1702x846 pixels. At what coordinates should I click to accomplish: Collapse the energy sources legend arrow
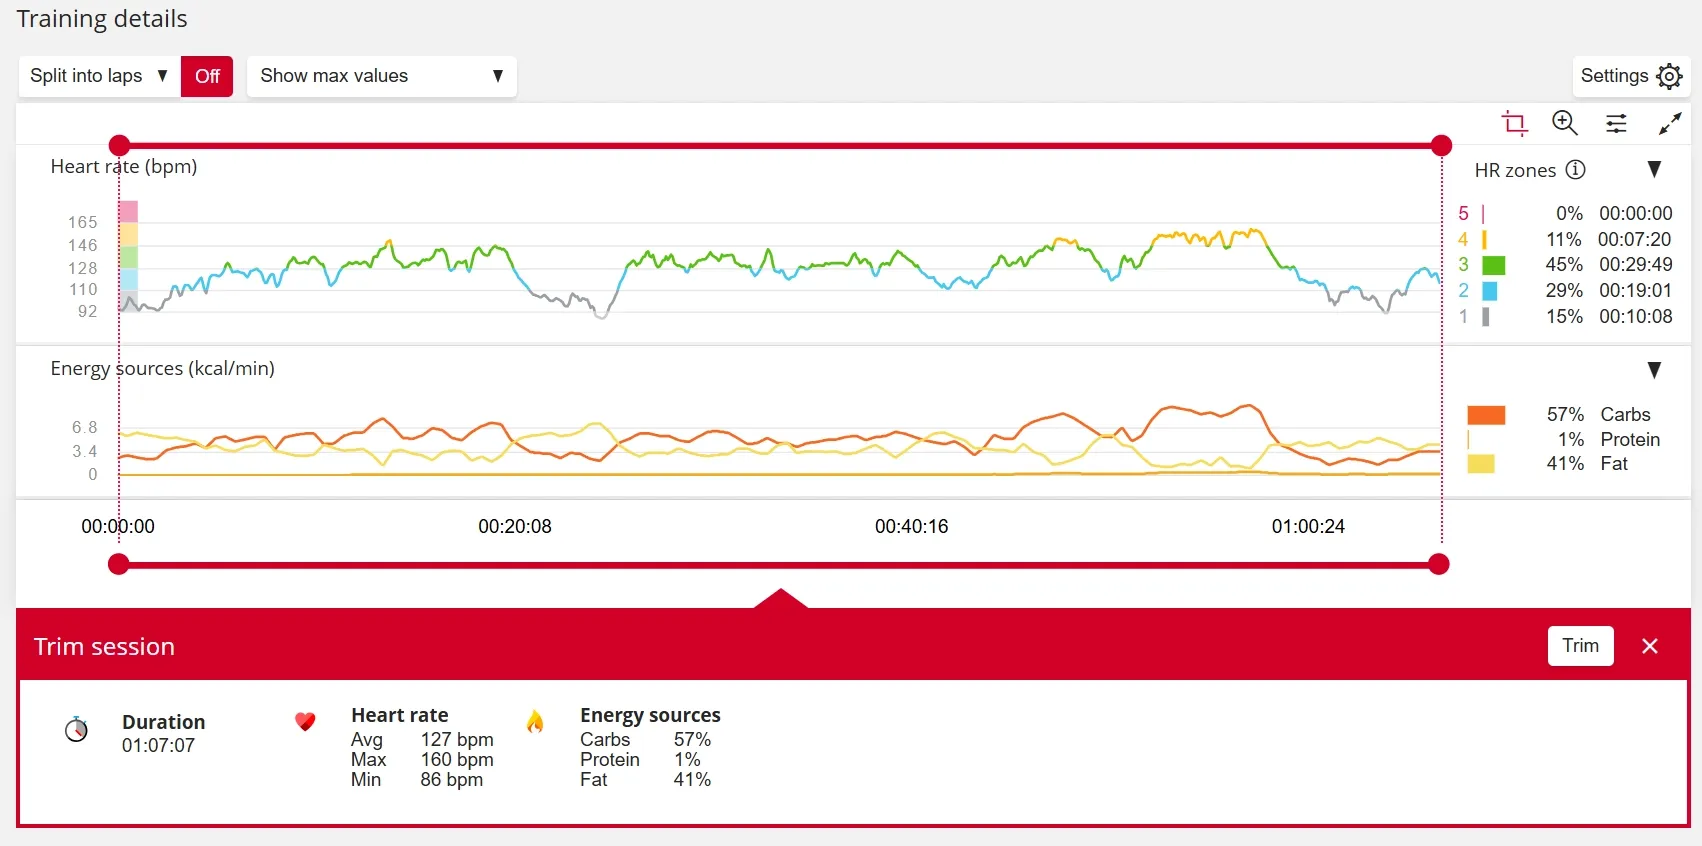(x=1654, y=370)
